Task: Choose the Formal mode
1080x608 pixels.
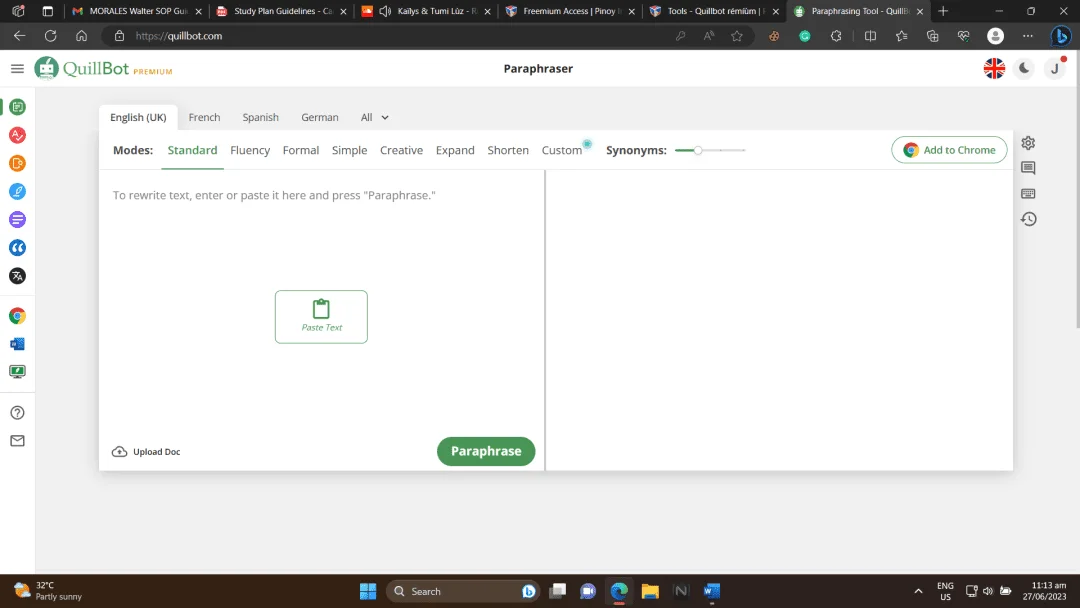Action: (300, 150)
